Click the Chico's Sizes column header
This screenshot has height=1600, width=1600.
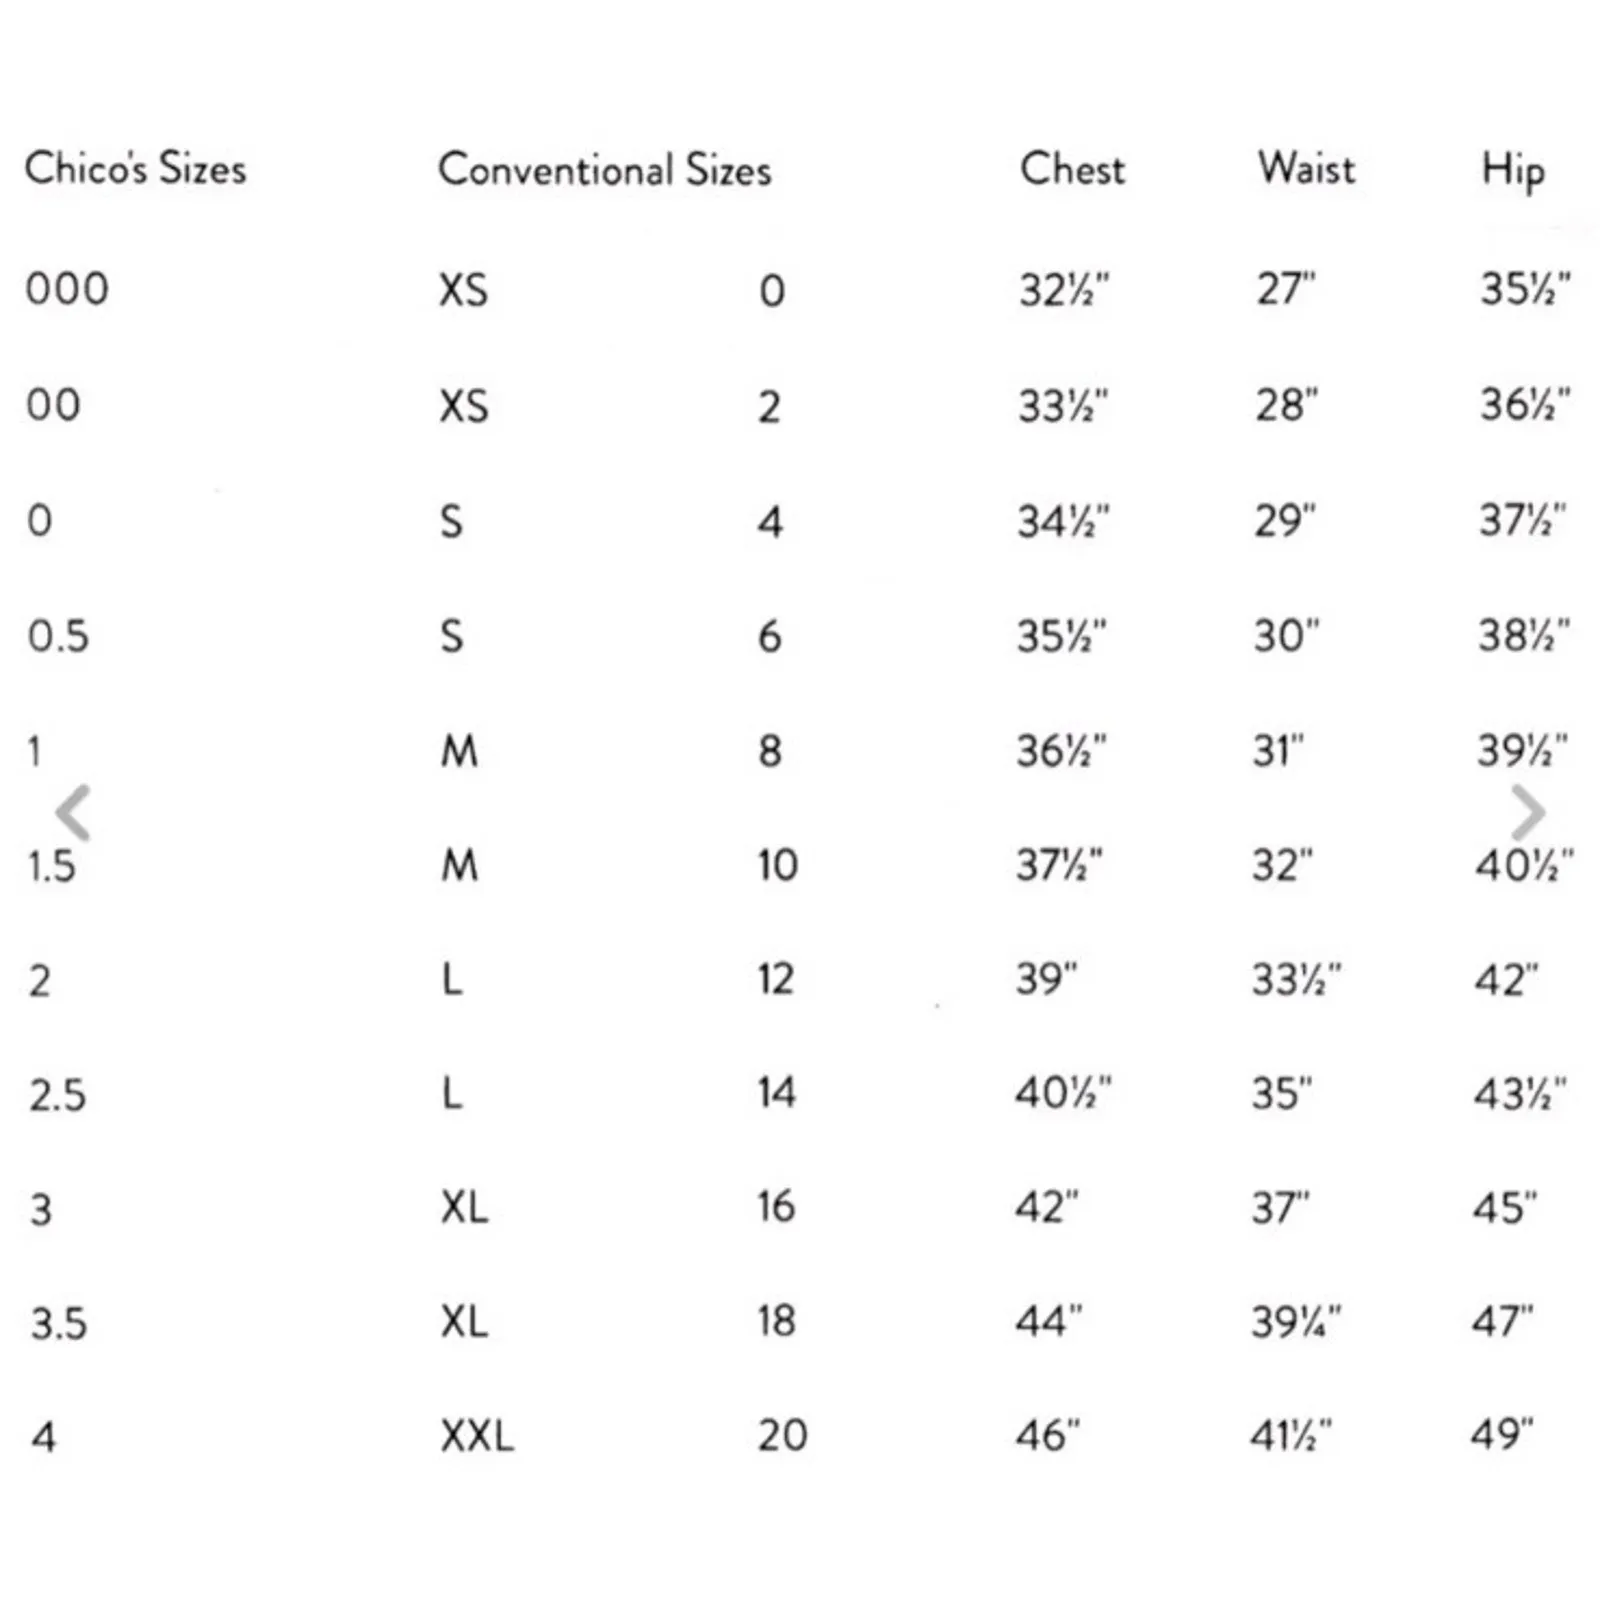(x=135, y=168)
